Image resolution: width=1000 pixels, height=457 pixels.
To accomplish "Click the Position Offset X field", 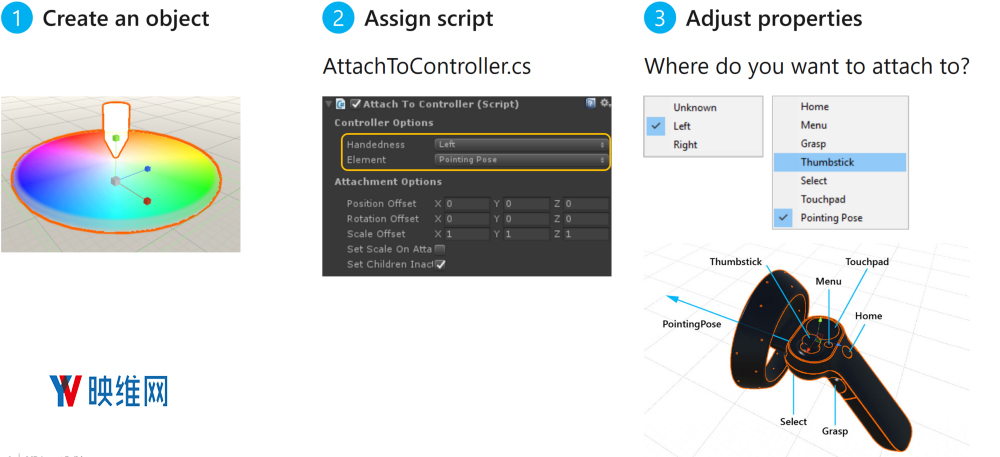I will pos(466,204).
